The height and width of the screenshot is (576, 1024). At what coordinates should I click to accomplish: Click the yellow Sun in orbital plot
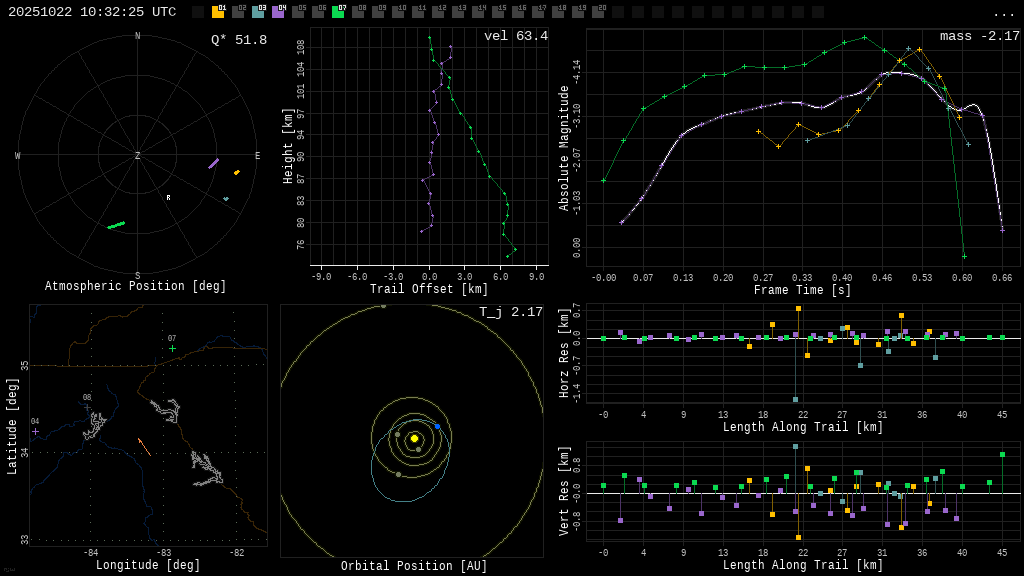point(414,438)
